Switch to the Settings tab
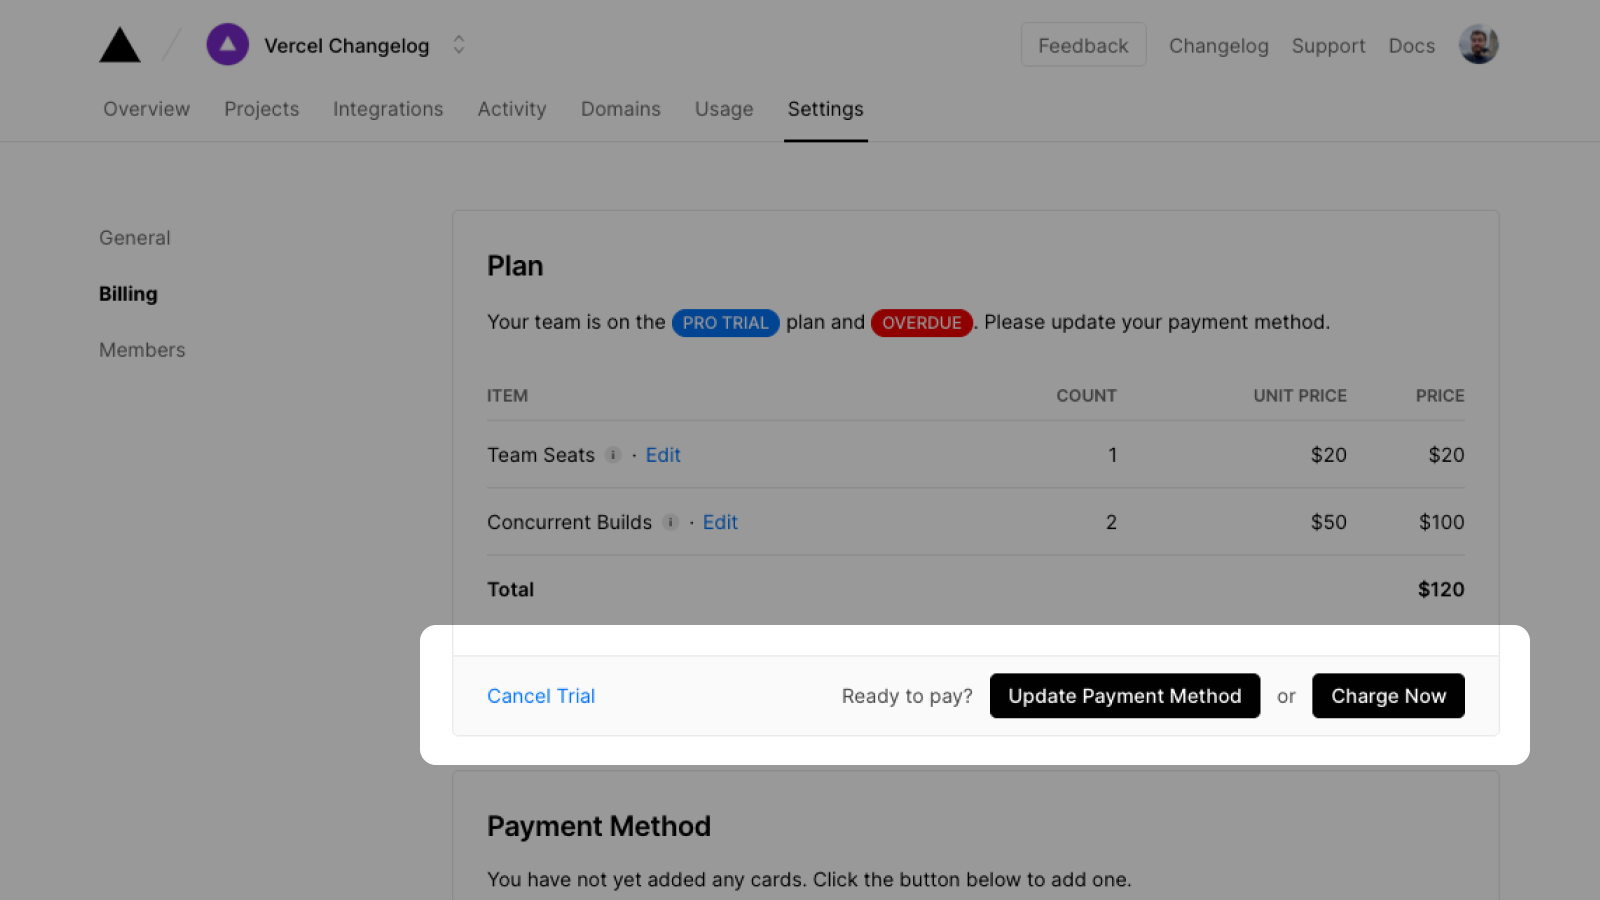The height and width of the screenshot is (900, 1600). tap(825, 109)
